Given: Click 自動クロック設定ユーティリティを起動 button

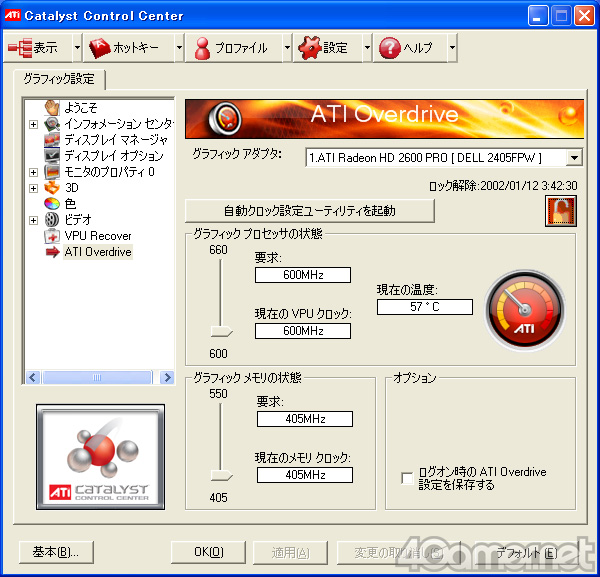Looking at the screenshot, I should (x=310, y=211).
